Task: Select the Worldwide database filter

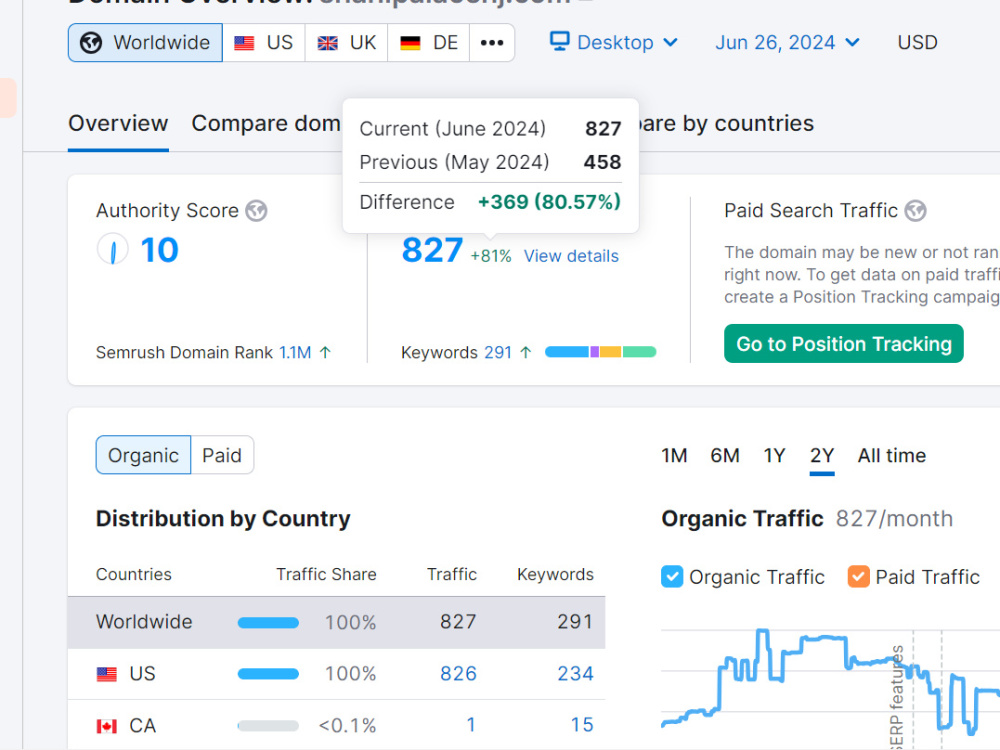Action: (145, 43)
